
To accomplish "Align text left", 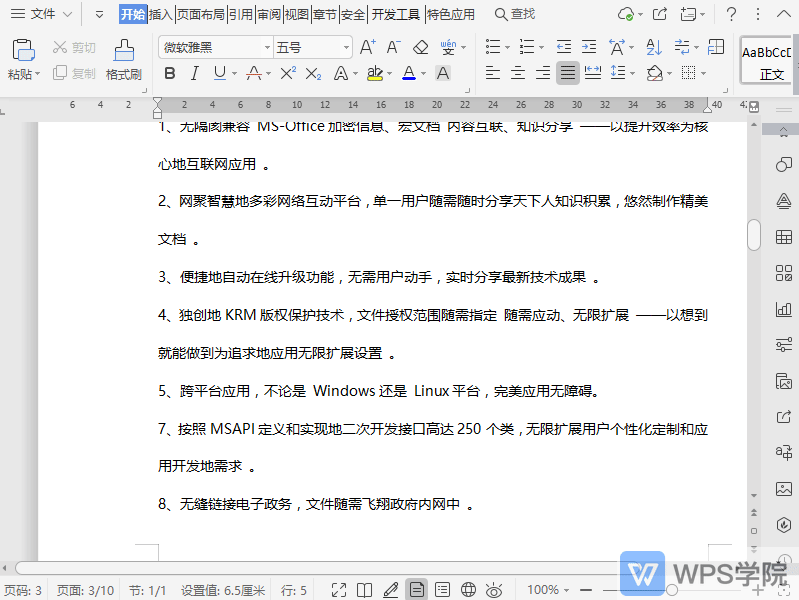I will (493, 73).
